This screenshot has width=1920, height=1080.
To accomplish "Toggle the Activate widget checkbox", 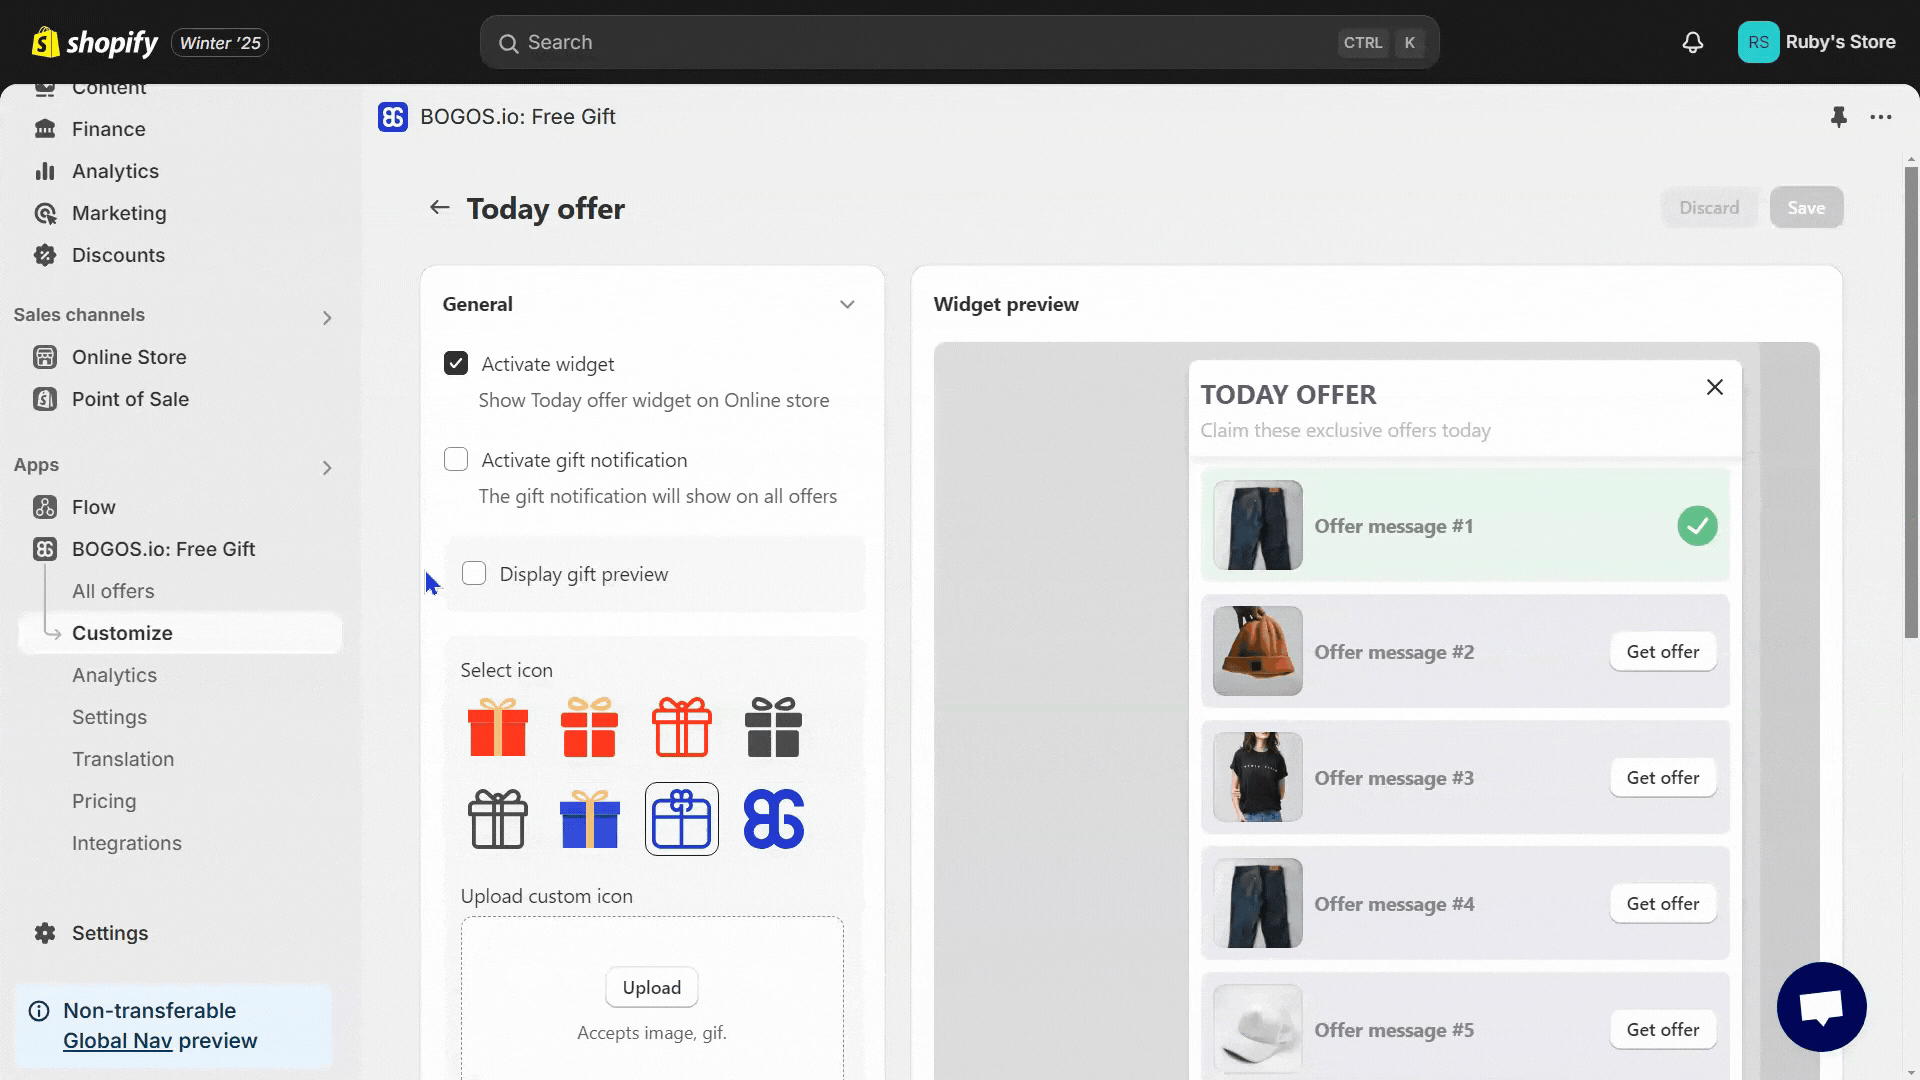I will click(x=455, y=363).
